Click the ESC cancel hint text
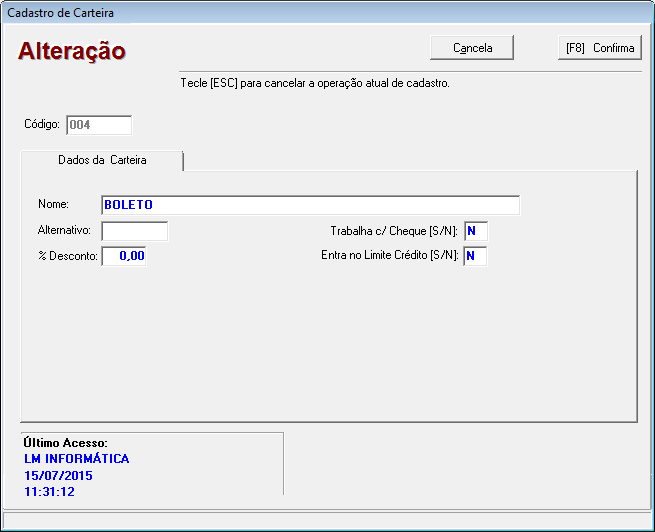 click(315, 83)
